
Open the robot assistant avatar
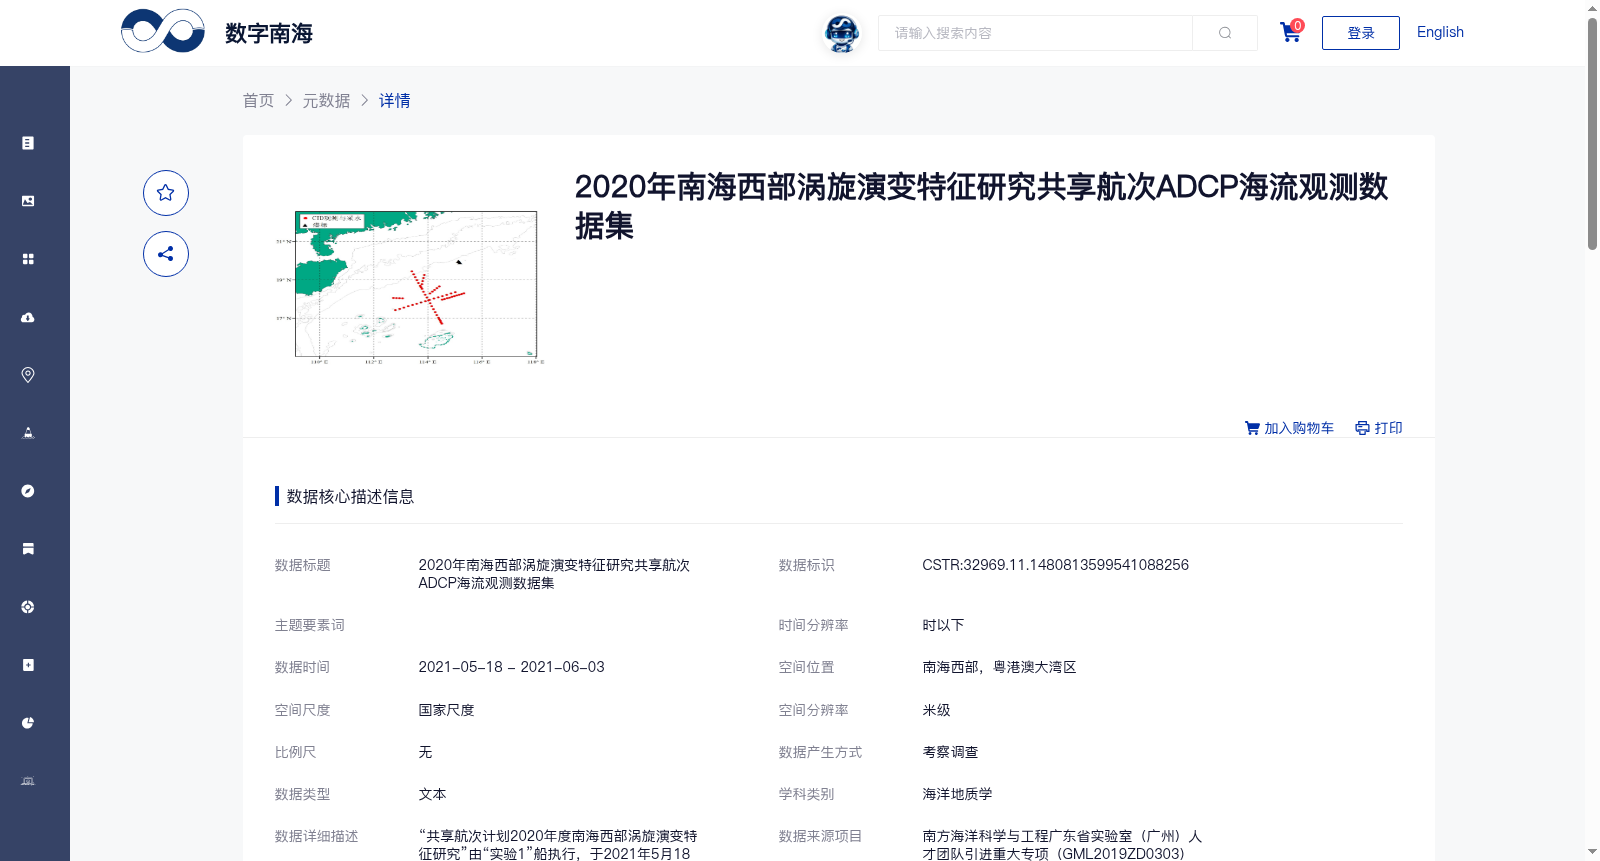click(842, 33)
